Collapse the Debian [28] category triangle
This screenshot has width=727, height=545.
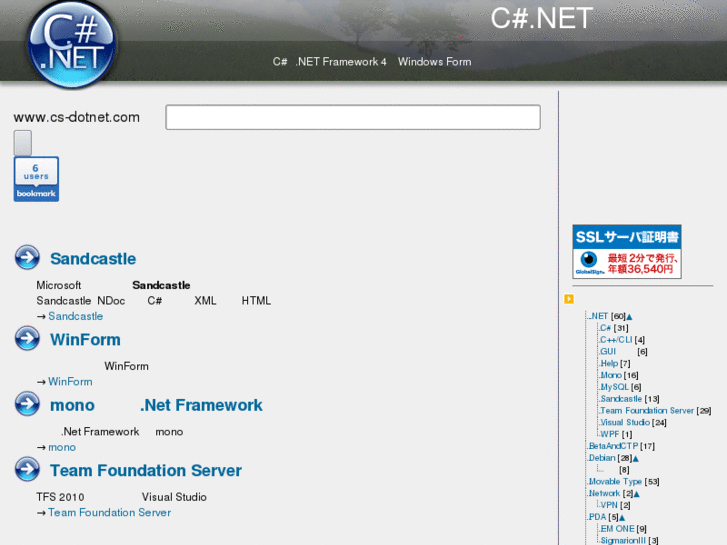[636, 459]
